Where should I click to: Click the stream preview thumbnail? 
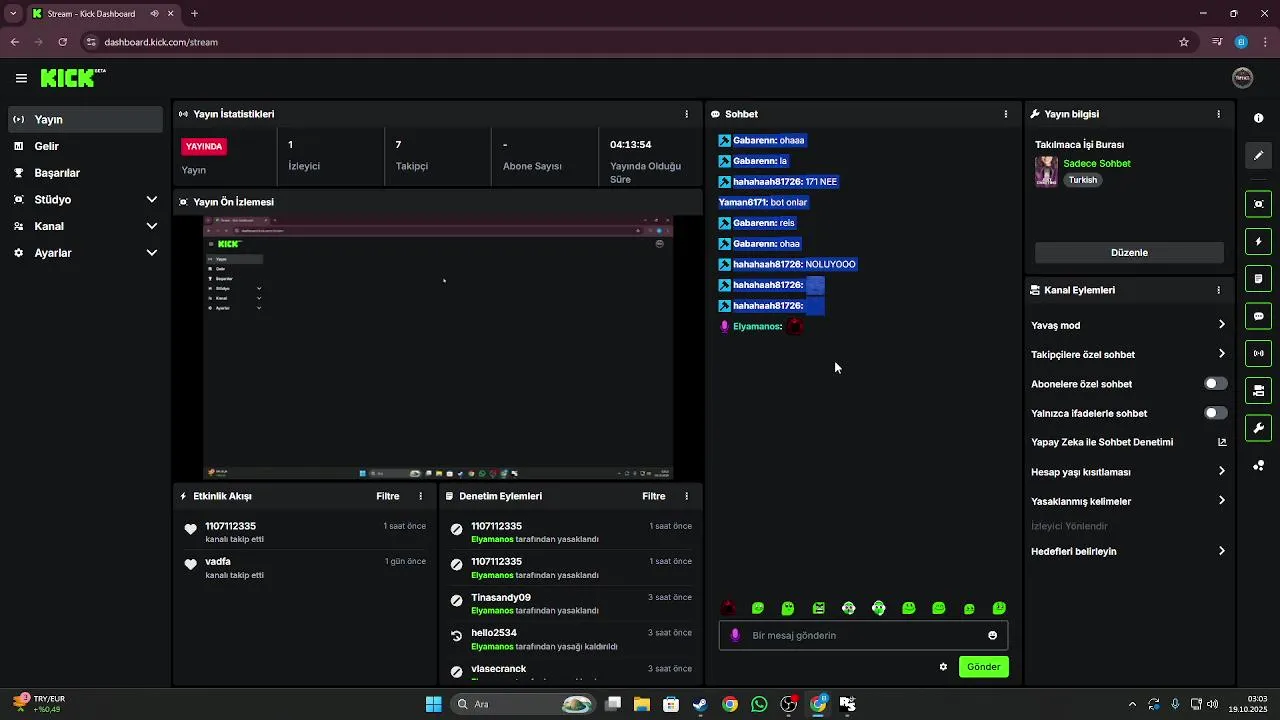pos(438,347)
